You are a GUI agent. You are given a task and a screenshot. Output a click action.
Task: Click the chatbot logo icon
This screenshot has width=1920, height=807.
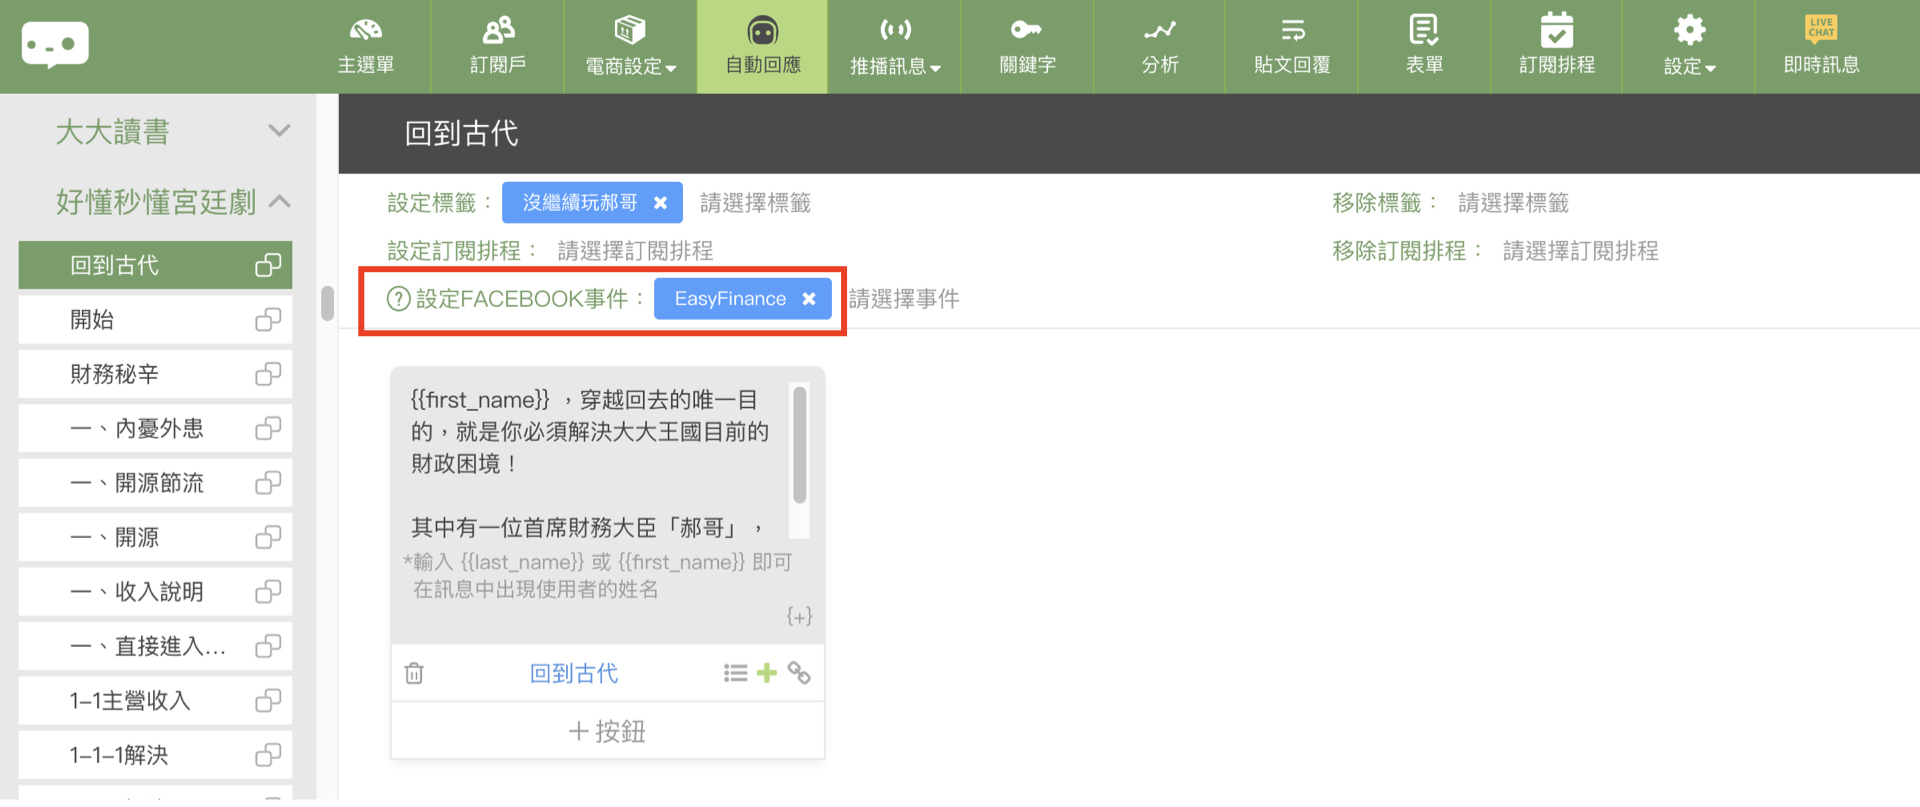tap(55, 45)
